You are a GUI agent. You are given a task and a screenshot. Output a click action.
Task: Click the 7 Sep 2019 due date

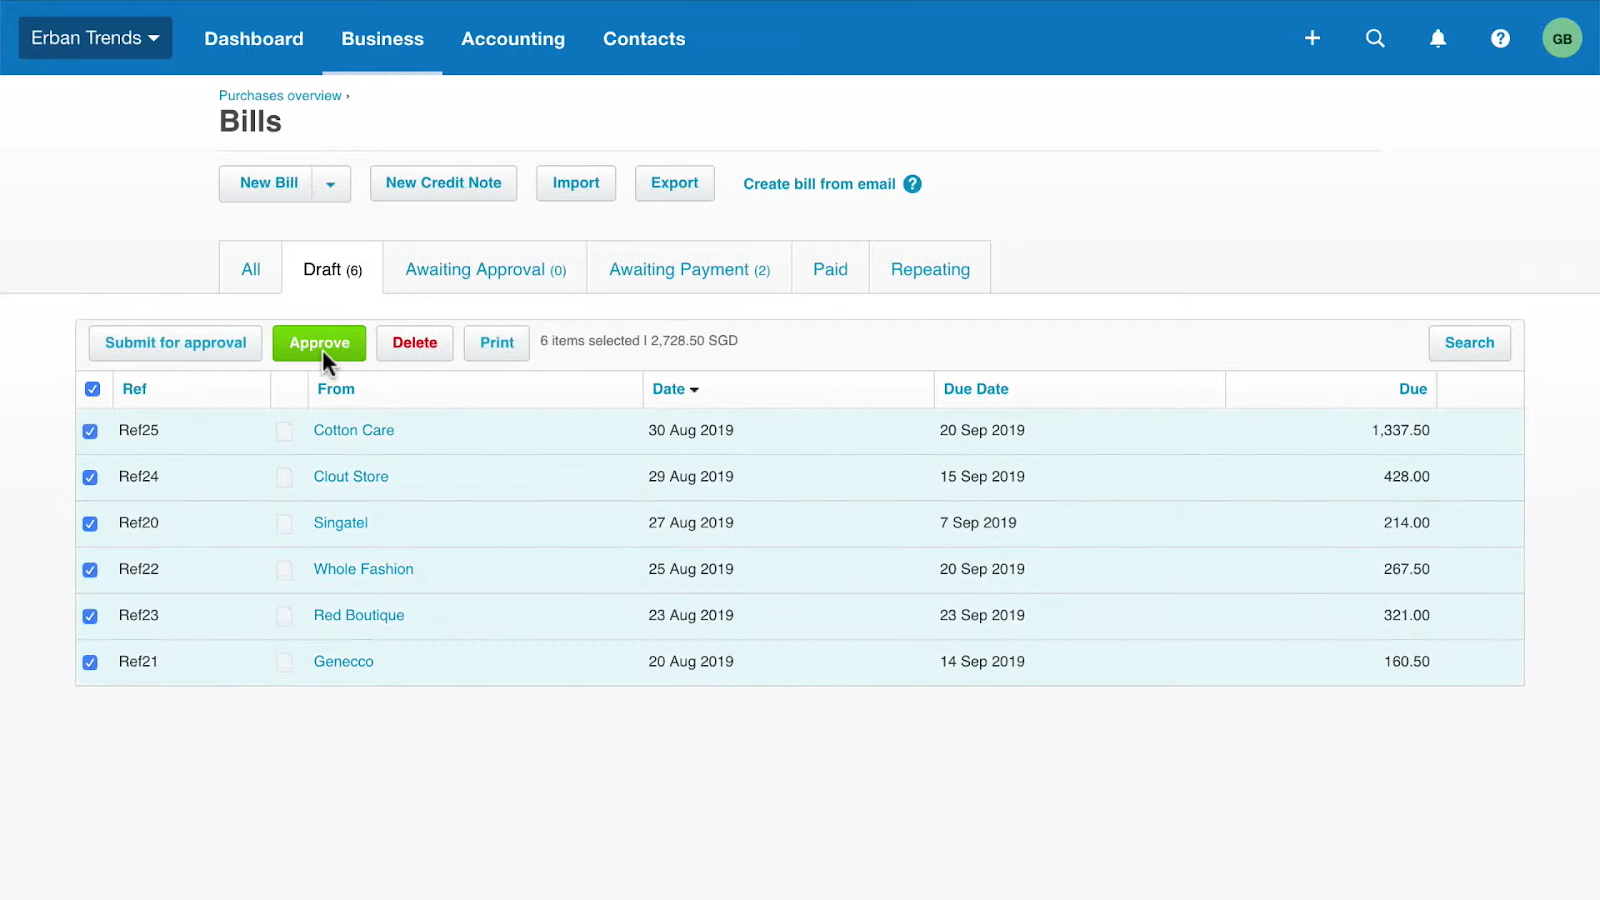click(x=978, y=522)
